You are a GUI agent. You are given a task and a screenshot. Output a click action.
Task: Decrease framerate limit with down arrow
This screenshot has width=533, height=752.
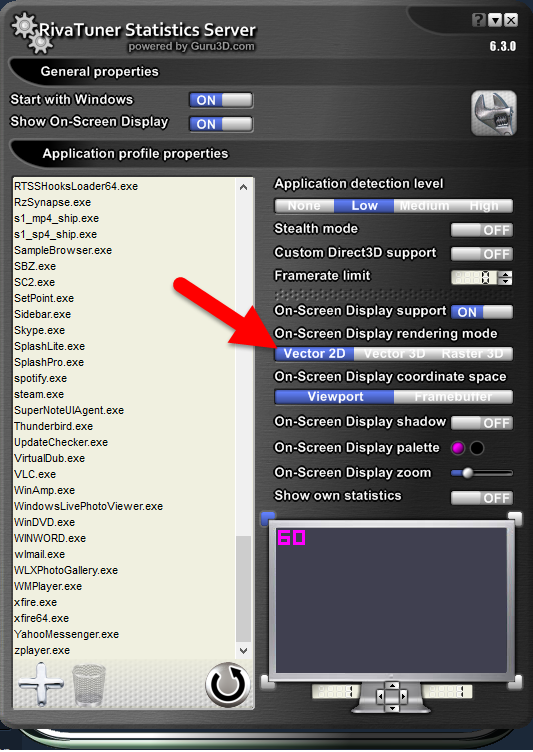point(506,281)
